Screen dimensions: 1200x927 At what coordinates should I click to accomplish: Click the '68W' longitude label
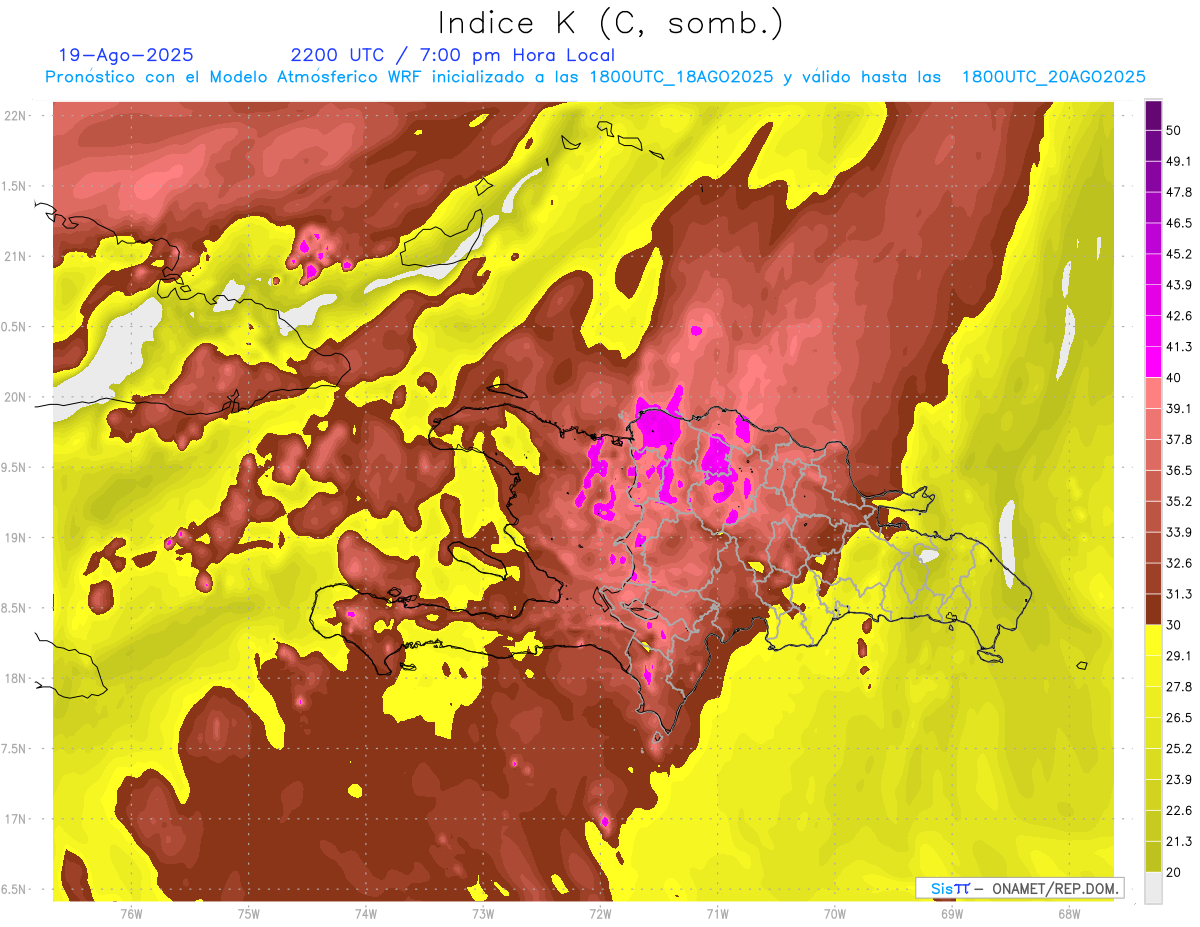(1069, 914)
